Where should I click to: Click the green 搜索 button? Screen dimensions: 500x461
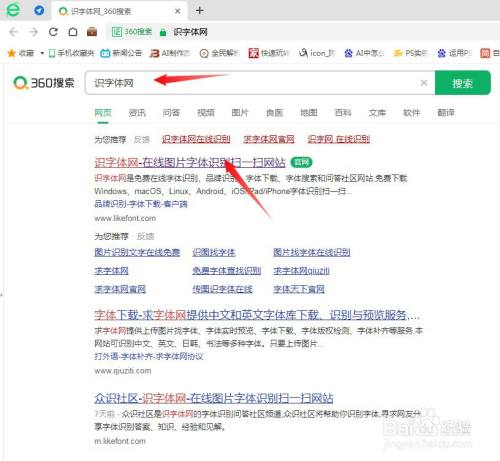[463, 83]
